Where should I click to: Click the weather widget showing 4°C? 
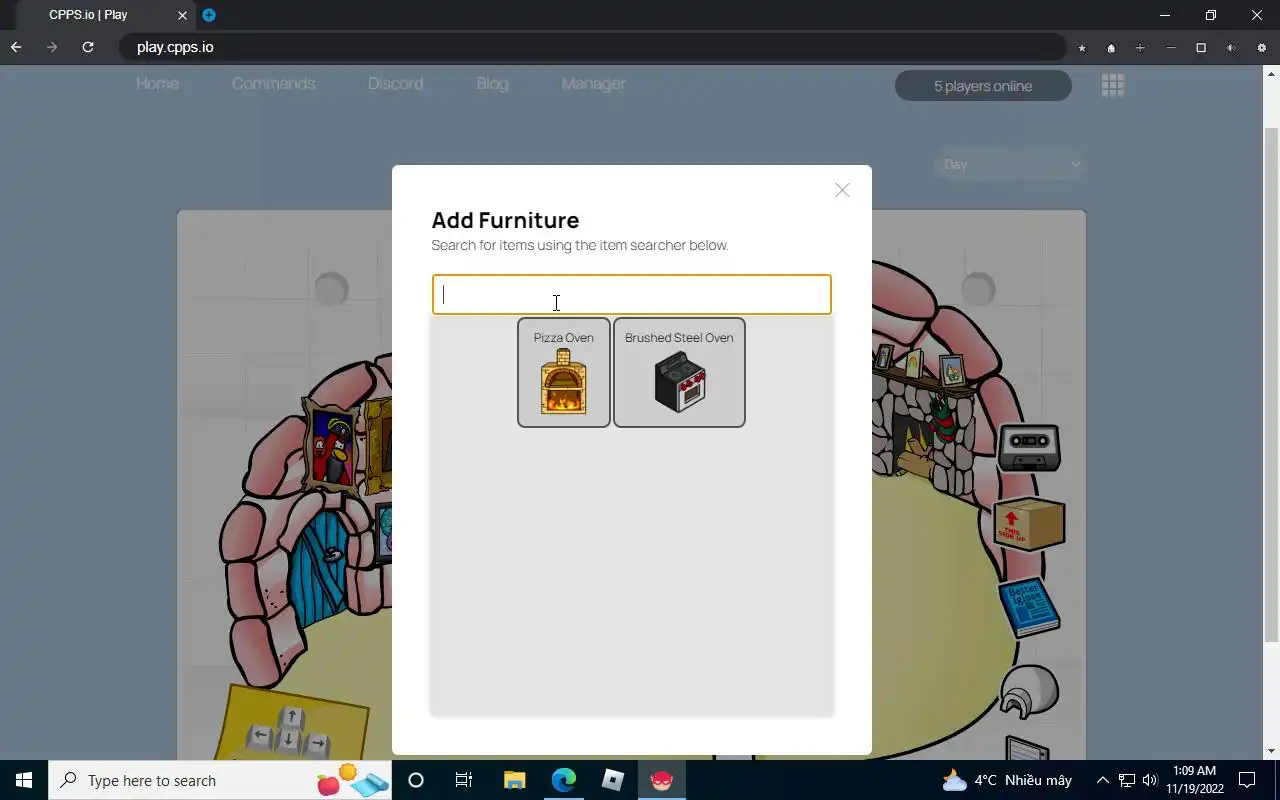click(x=1007, y=780)
